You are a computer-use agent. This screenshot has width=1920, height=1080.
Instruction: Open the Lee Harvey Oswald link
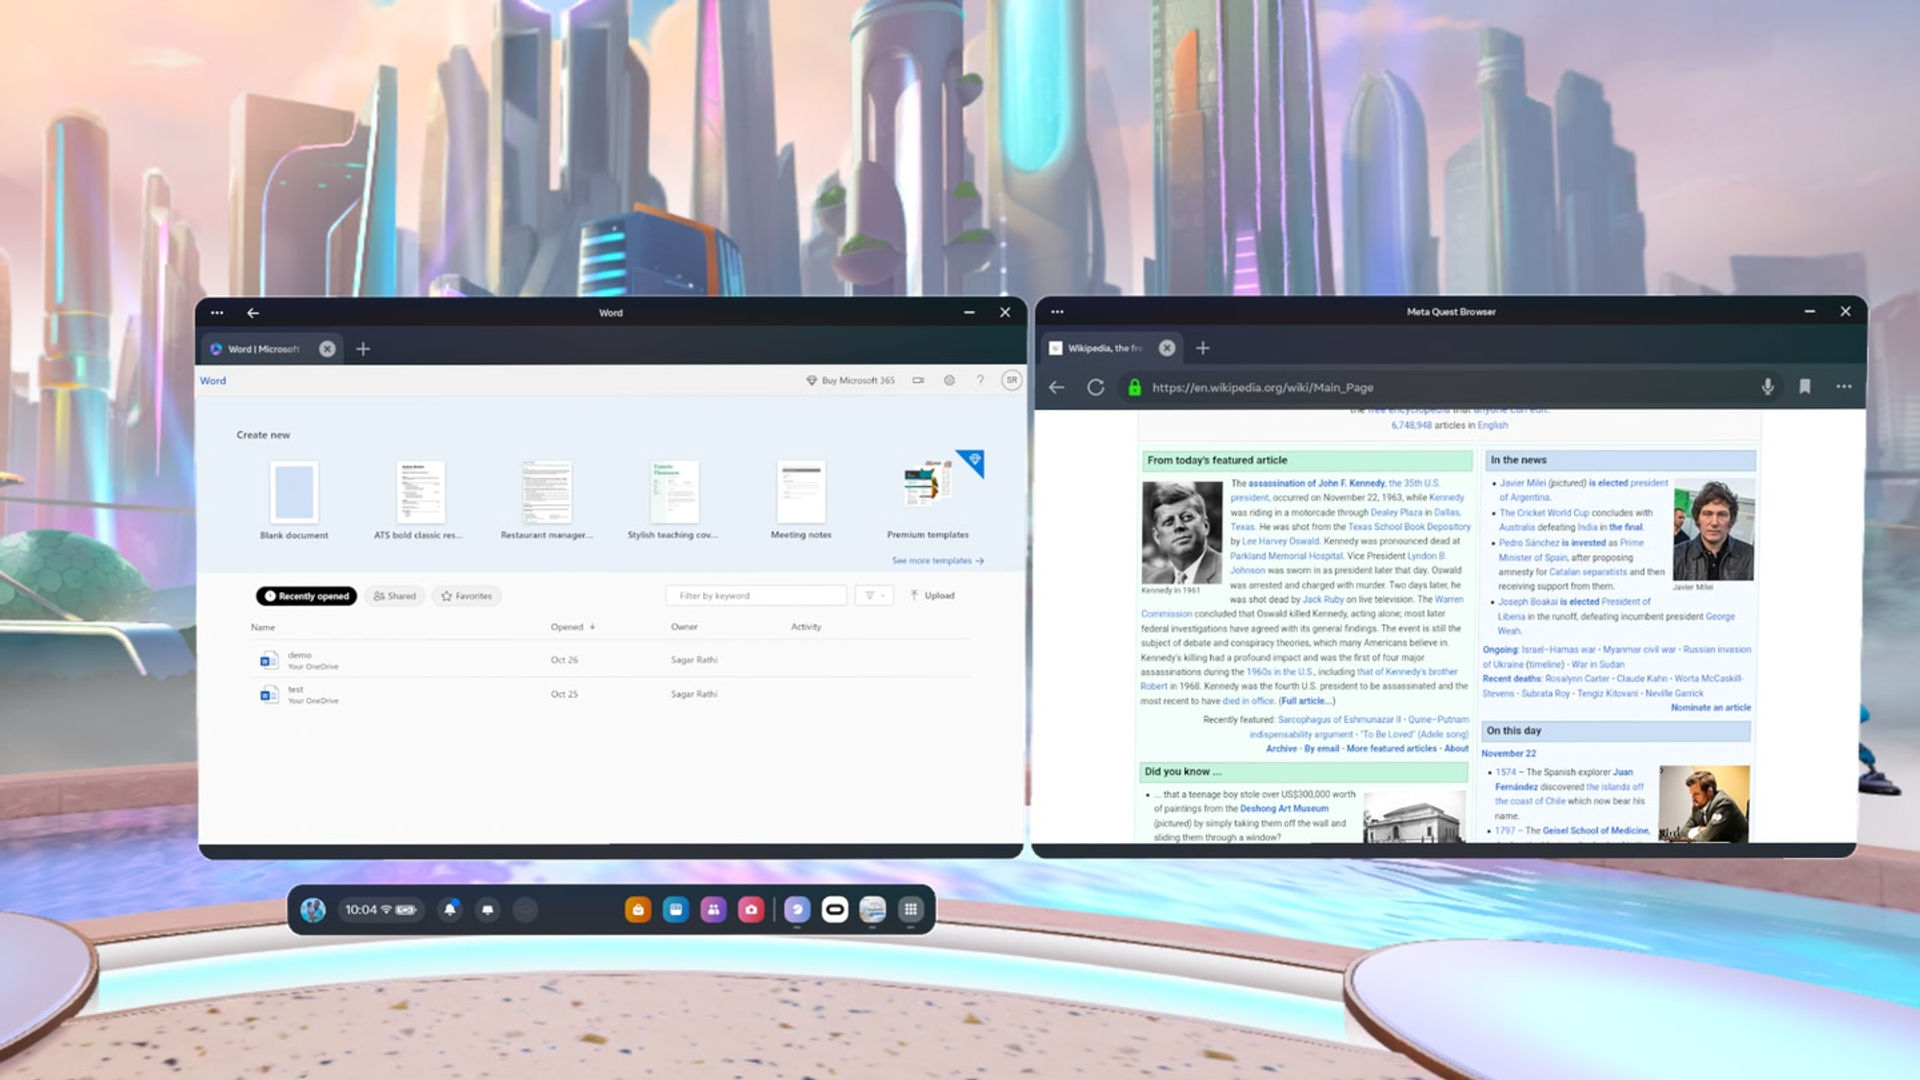click(x=1281, y=541)
